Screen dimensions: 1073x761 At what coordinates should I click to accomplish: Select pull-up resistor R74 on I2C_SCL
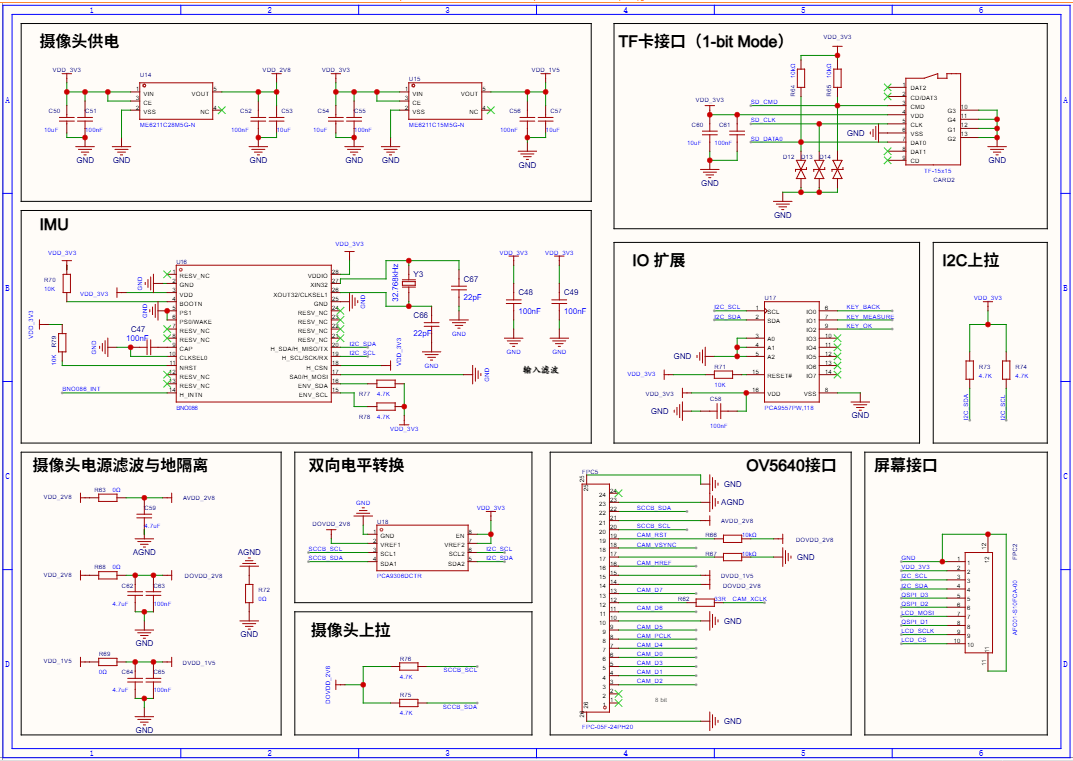[x=1005, y=370]
